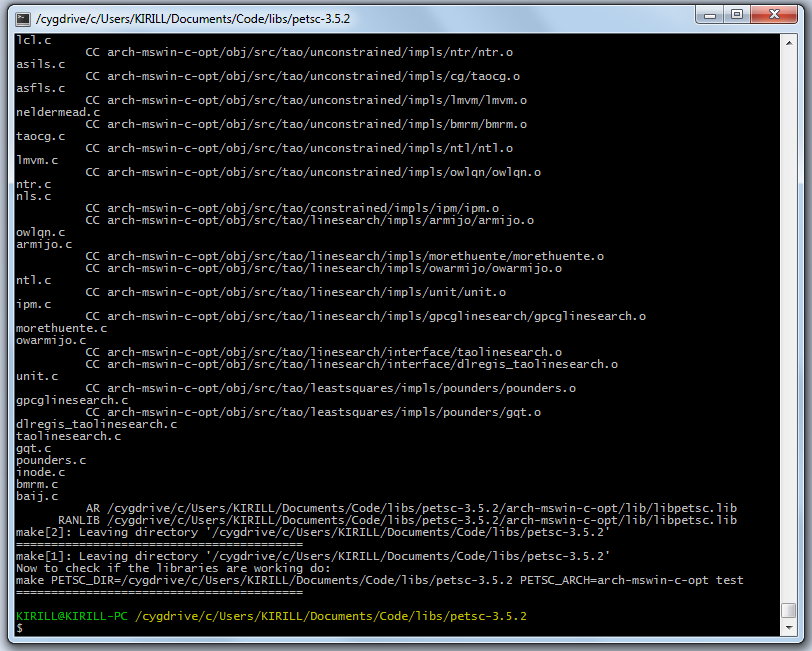Click the CC line ending in morethuente.o

pos(345,256)
